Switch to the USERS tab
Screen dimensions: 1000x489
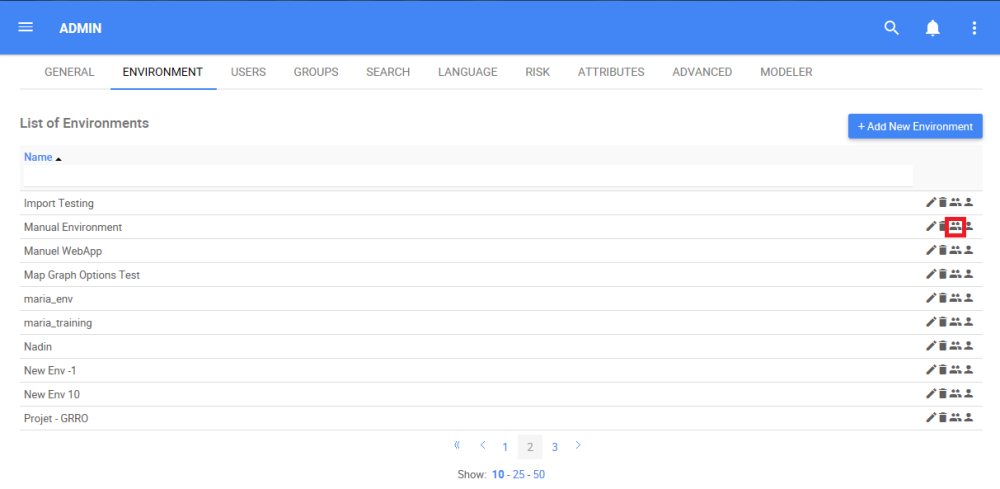(x=248, y=72)
